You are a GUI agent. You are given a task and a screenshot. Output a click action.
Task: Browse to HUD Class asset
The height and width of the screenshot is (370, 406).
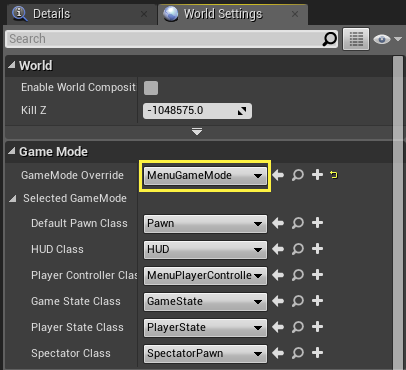coord(298,249)
